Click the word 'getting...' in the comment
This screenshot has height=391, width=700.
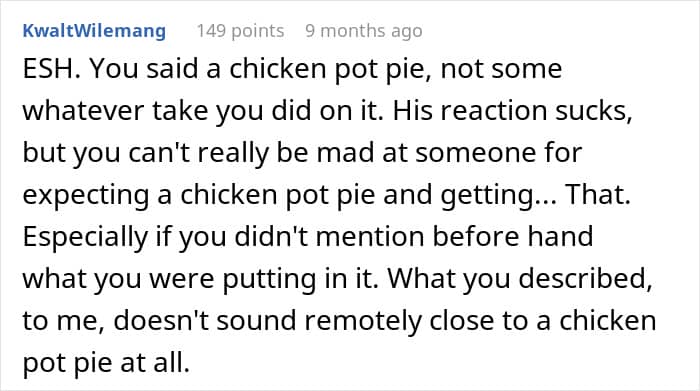pyautogui.click(x=498, y=195)
